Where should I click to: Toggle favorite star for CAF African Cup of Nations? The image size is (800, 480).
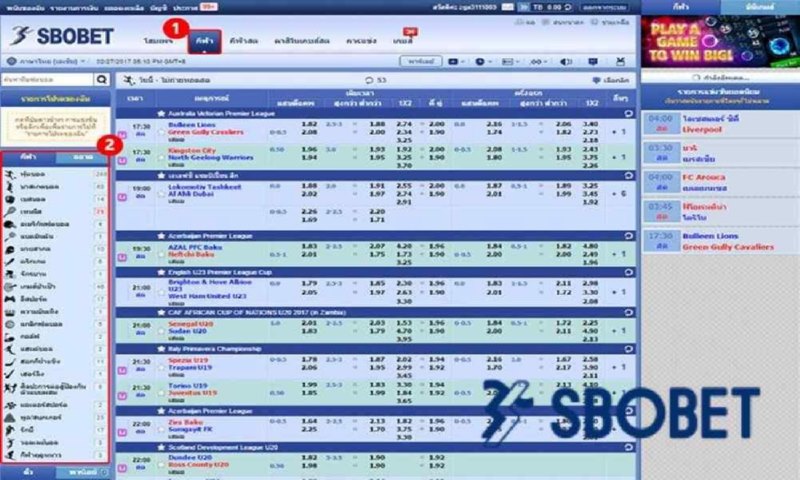point(161,312)
